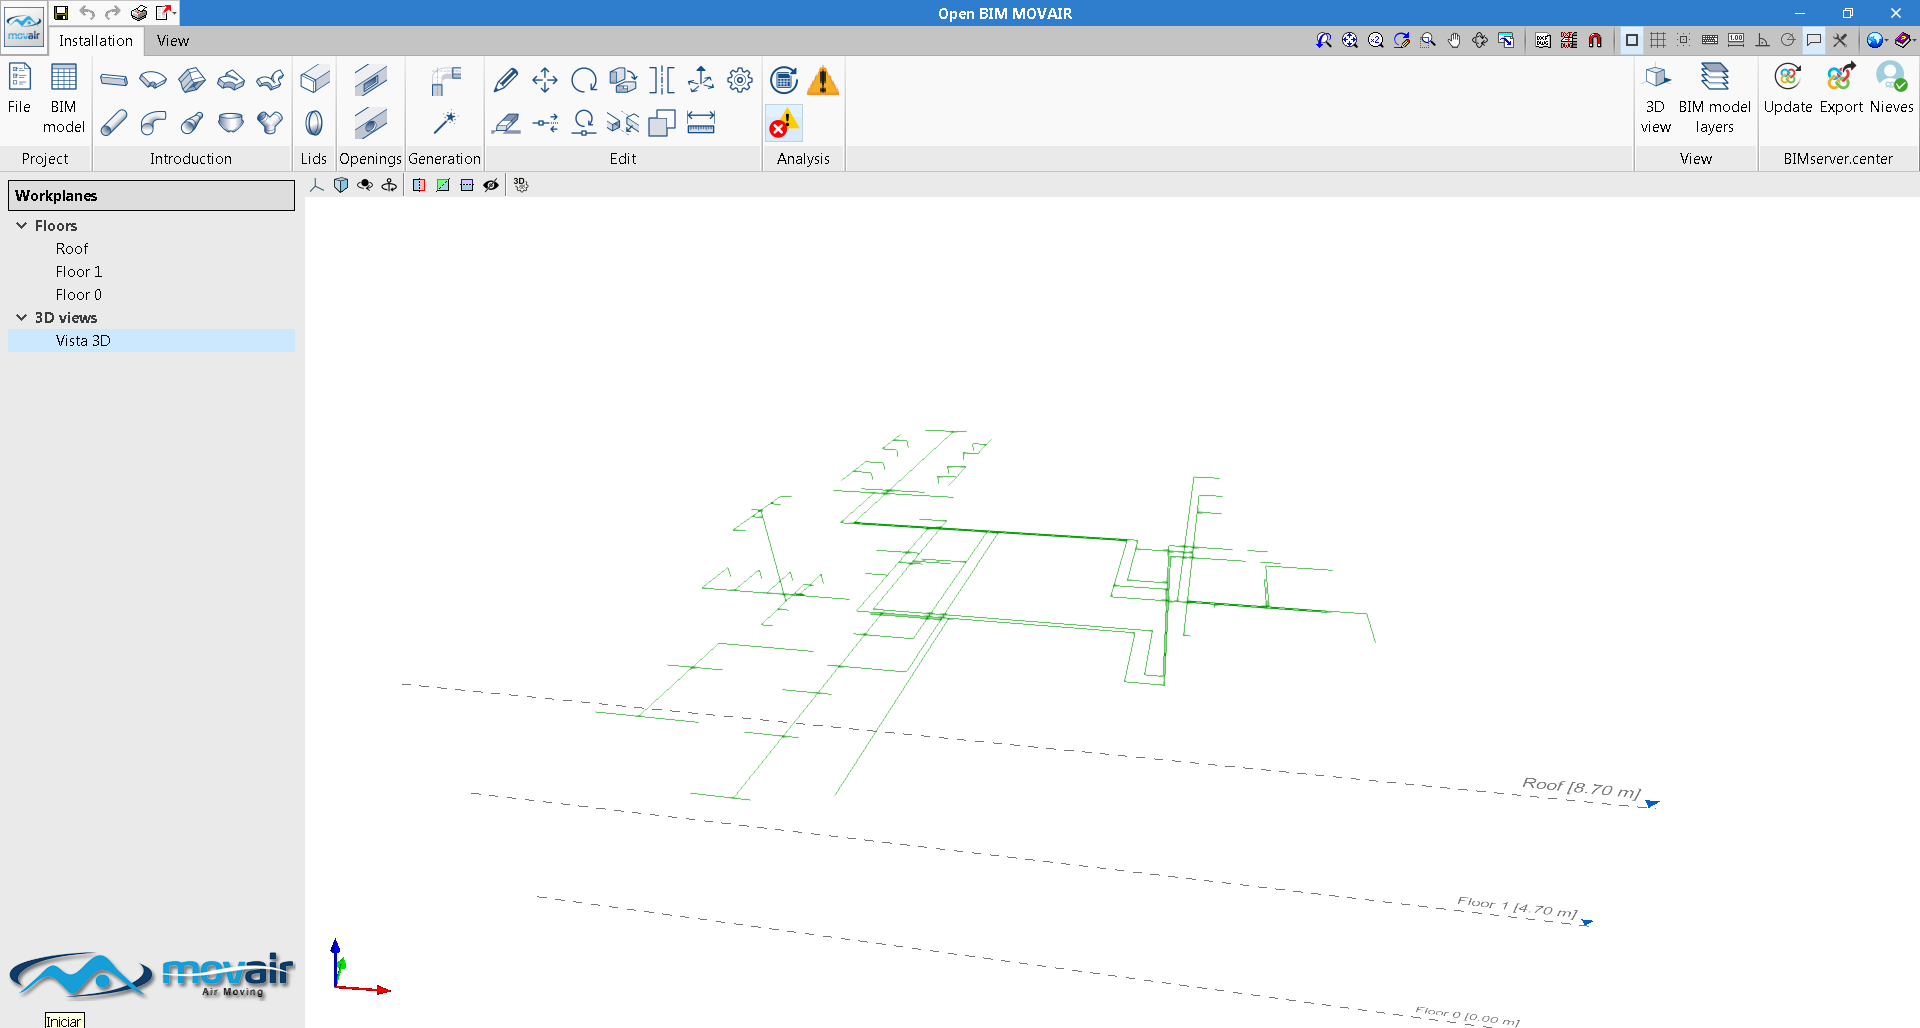The image size is (1920, 1028).
Task: Toggle the keyboard coordinate entry
Action: 1710,40
